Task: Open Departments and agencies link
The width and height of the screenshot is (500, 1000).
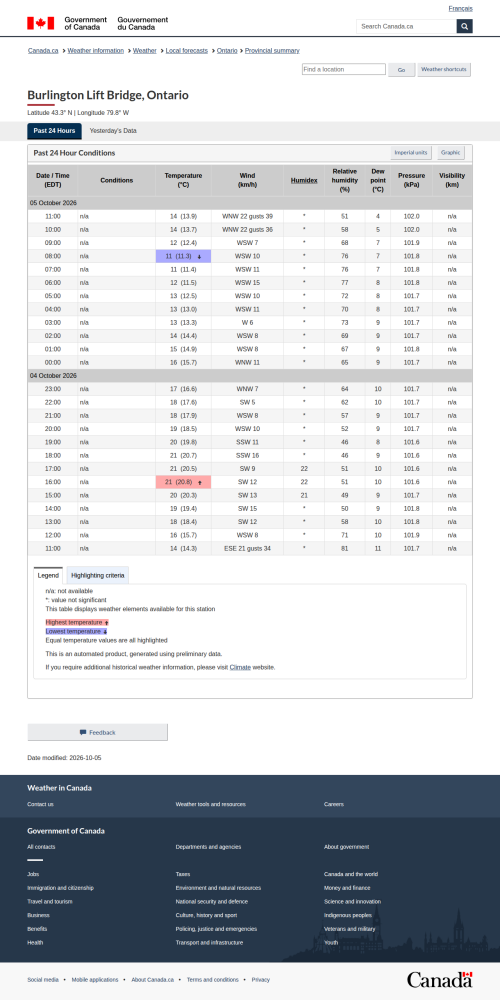Action: [x=209, y=847]
